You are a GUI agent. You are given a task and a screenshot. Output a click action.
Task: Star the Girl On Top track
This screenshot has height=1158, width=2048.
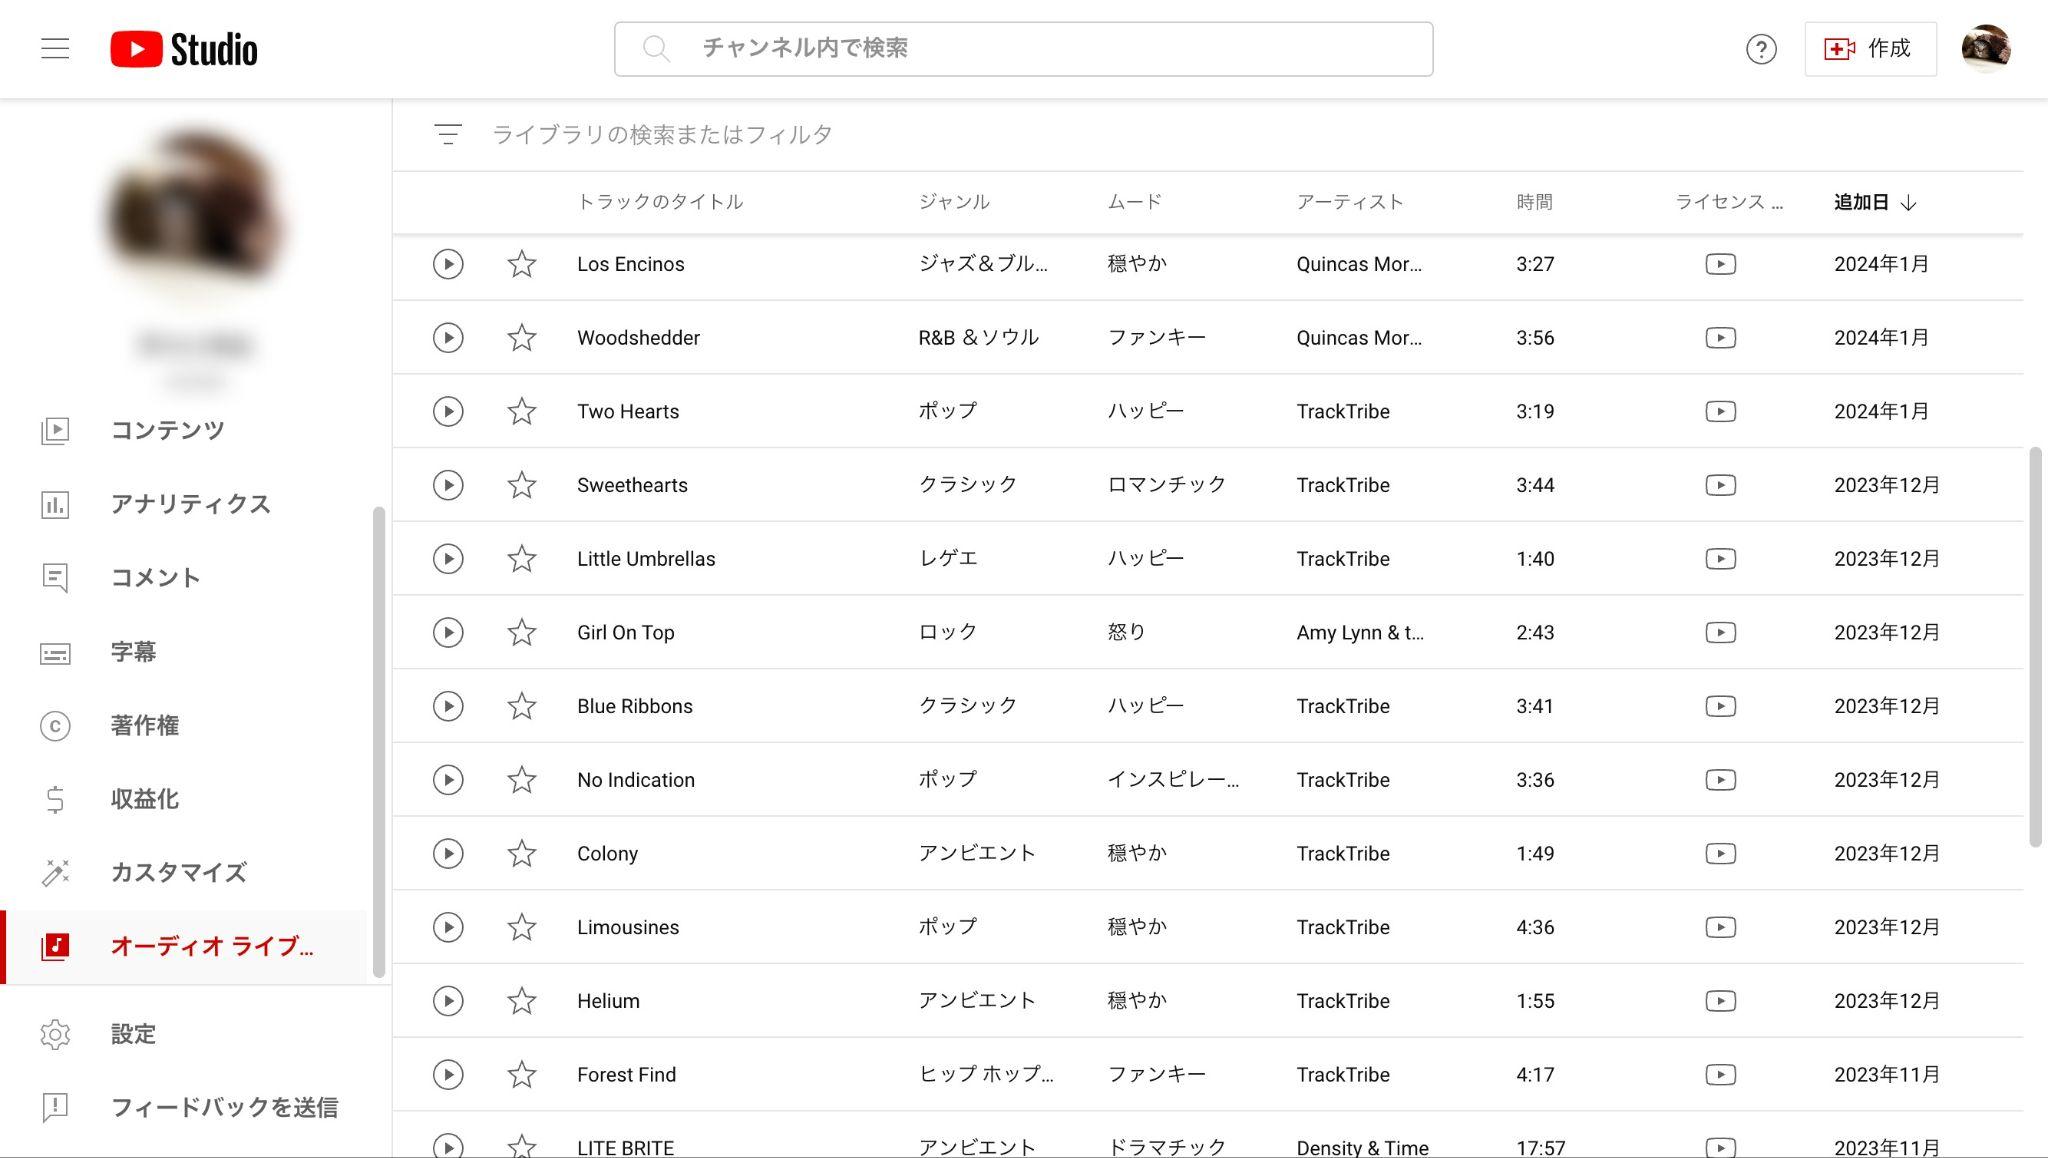click(x=522, y=632)
